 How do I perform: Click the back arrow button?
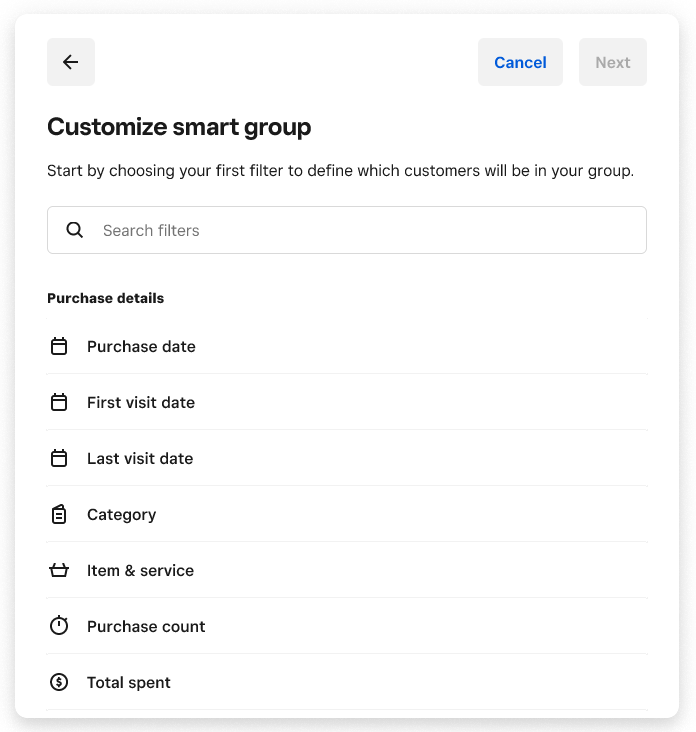pyautogui.click(x=71, y=62)
